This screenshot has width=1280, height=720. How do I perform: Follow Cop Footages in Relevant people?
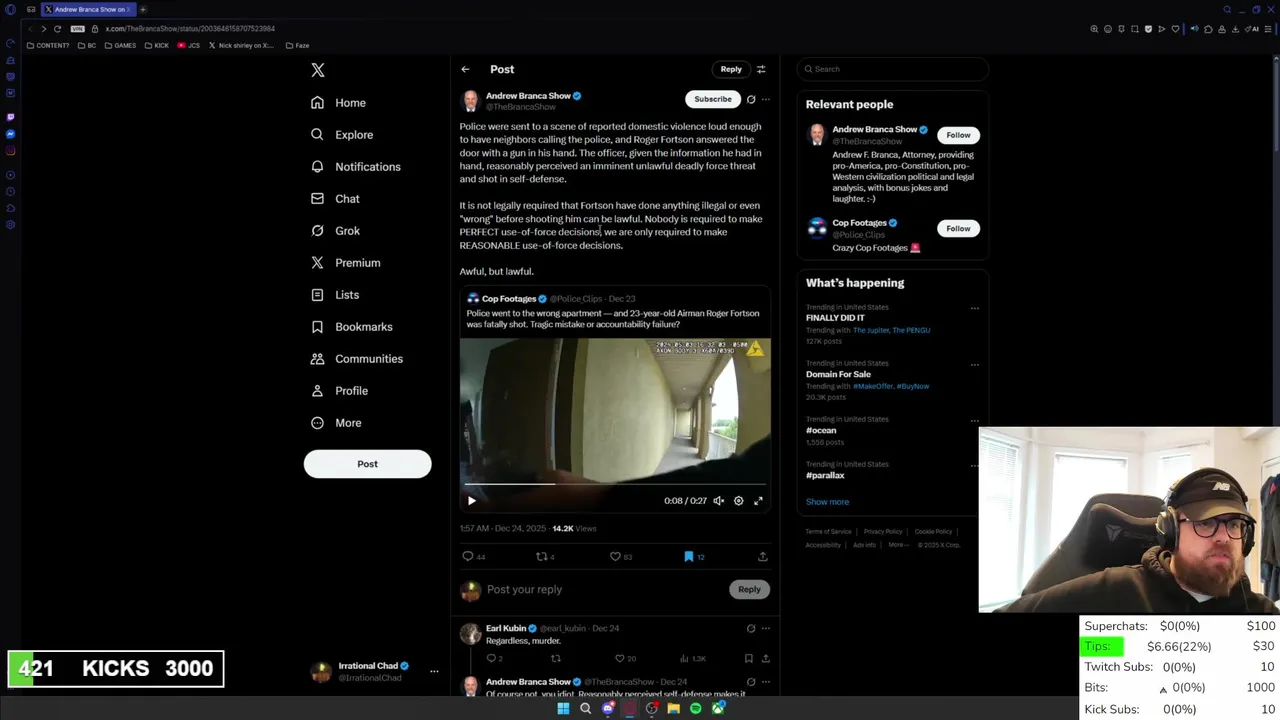tap(958, 228)
